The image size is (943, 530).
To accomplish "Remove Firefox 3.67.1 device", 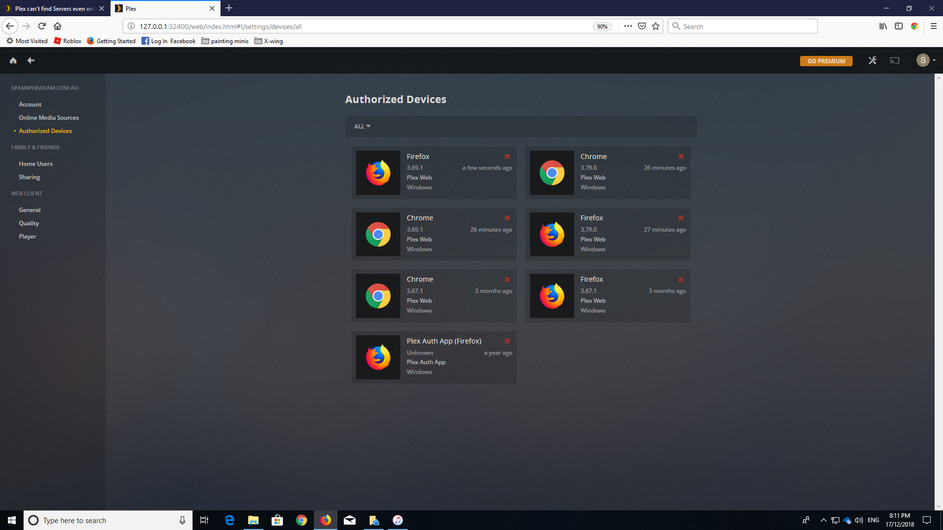I will (681, 280).
